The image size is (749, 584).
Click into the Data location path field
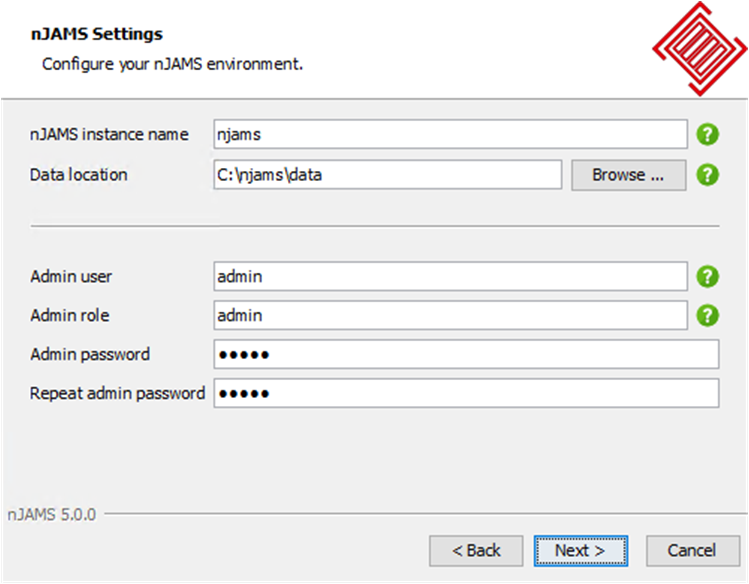click(387, 175)
